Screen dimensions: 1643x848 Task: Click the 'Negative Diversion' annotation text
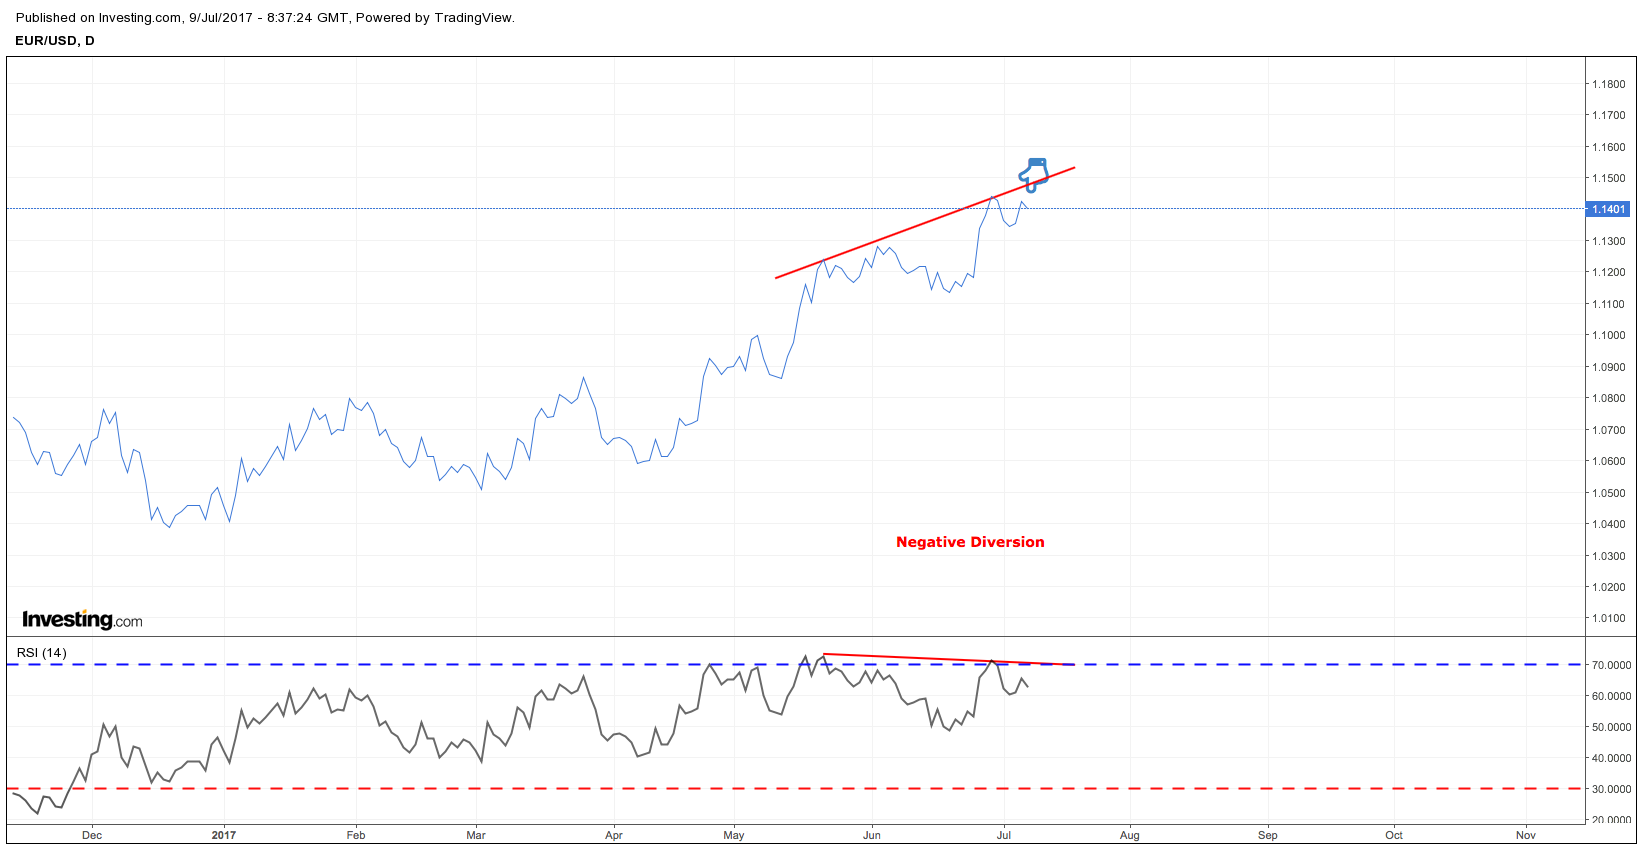coord(970,542)
